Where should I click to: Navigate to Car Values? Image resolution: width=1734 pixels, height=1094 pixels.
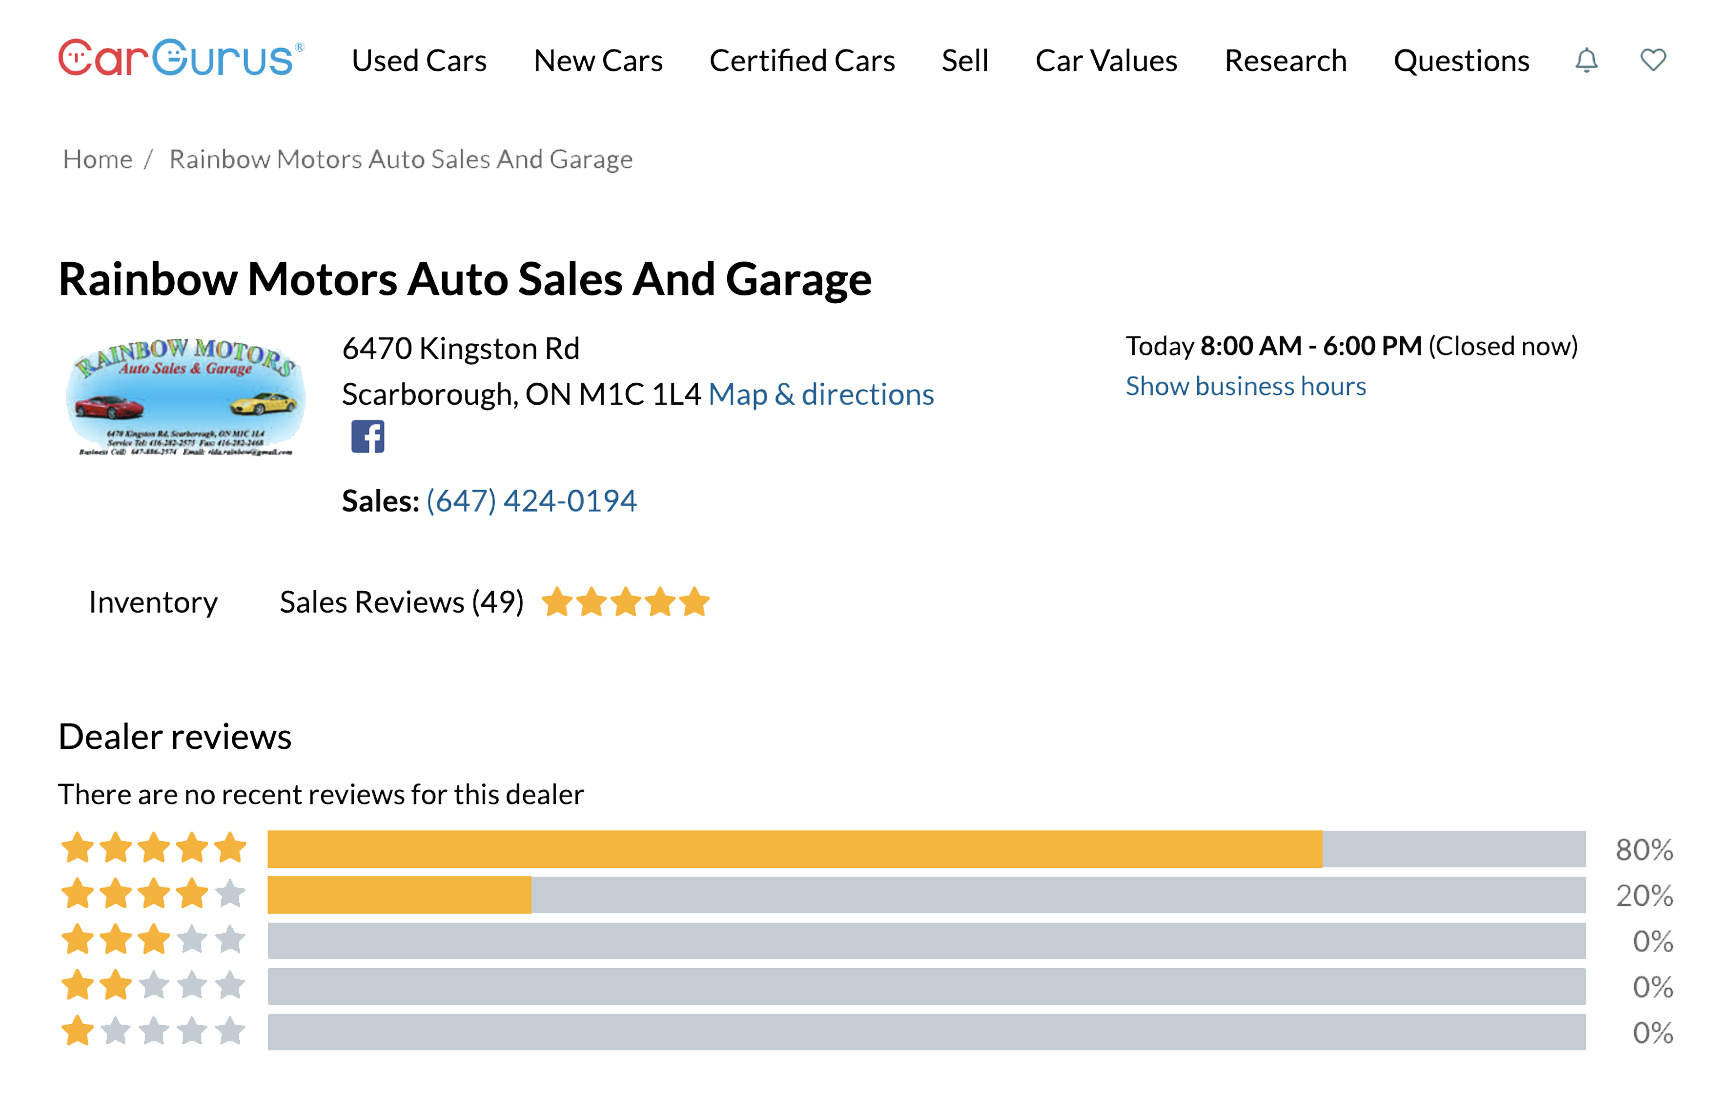click(x=1106, y=61)
